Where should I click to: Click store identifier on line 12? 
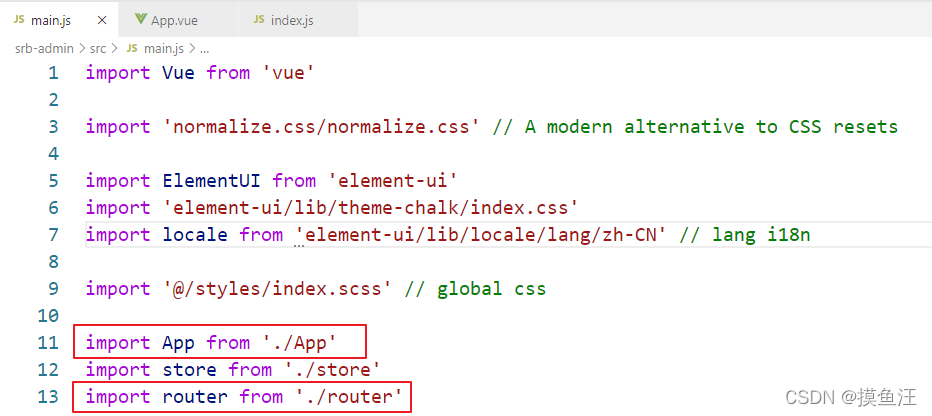190,370
